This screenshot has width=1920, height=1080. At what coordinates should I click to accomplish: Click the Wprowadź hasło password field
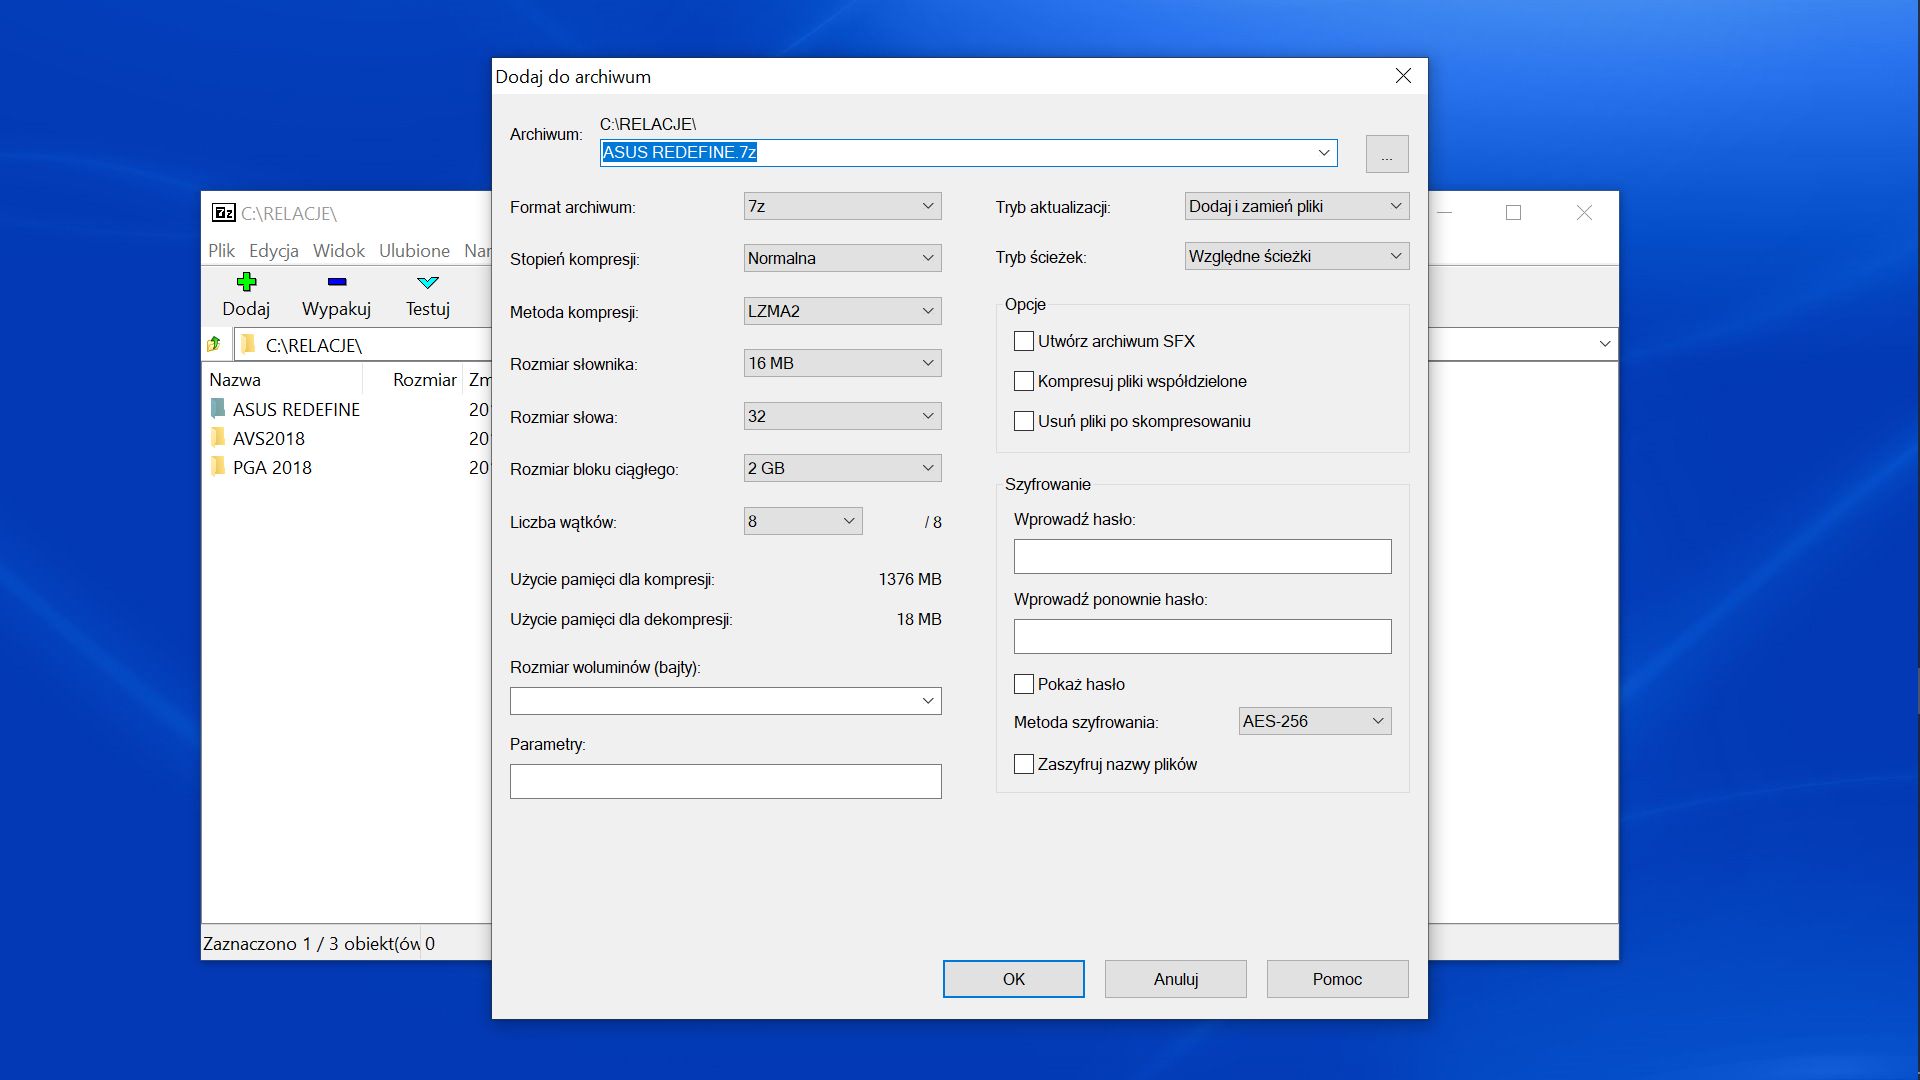coord(1202,557)
